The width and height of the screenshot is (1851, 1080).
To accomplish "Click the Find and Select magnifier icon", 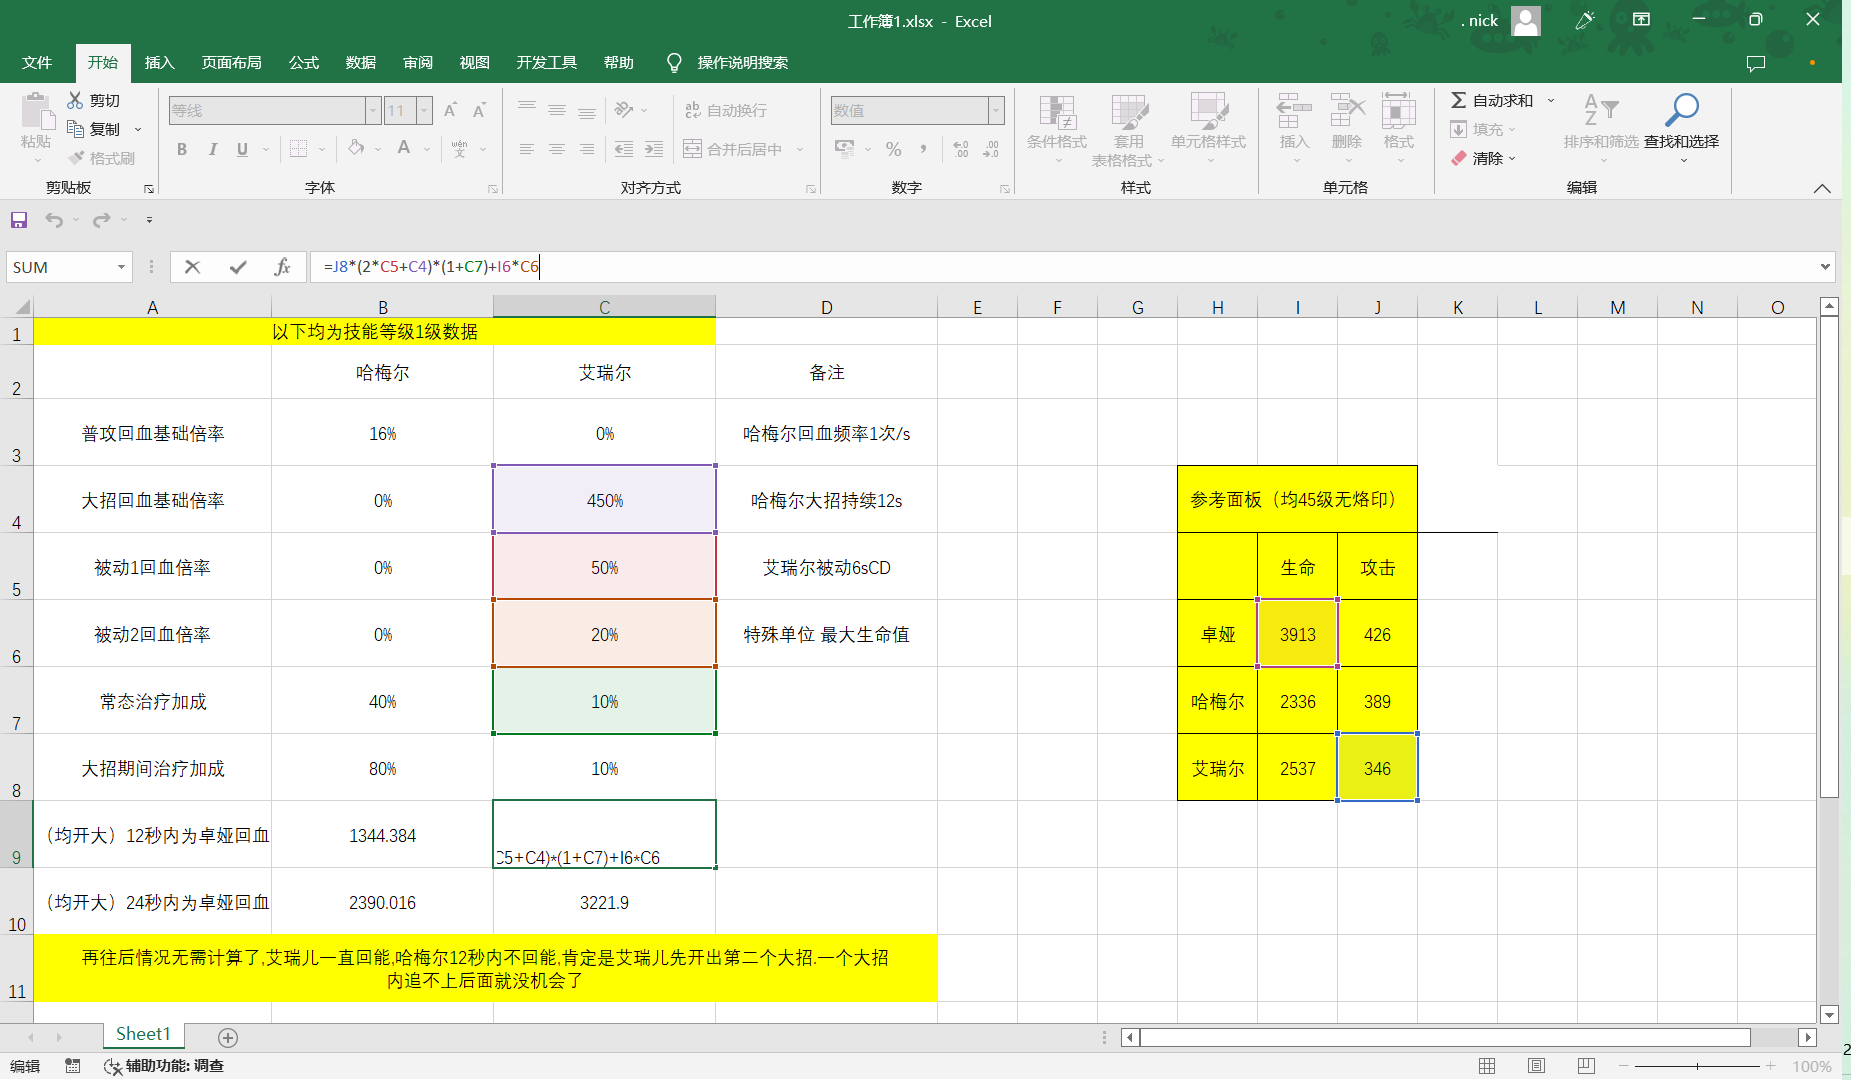I will [1681, 110].
